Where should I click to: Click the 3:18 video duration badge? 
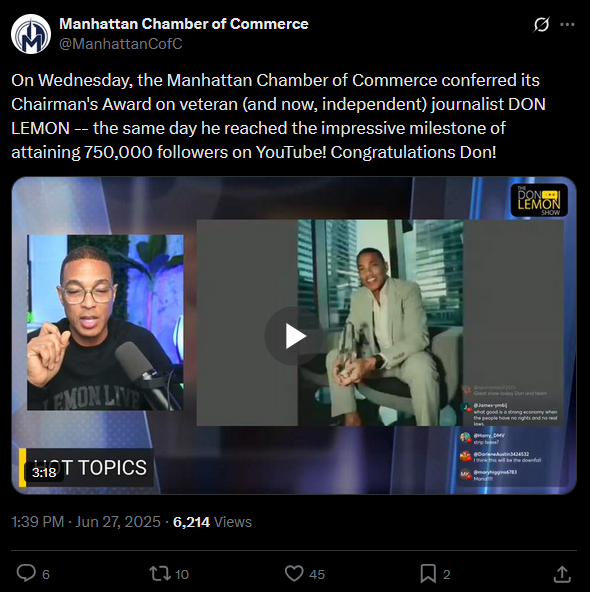pos(44,472)
